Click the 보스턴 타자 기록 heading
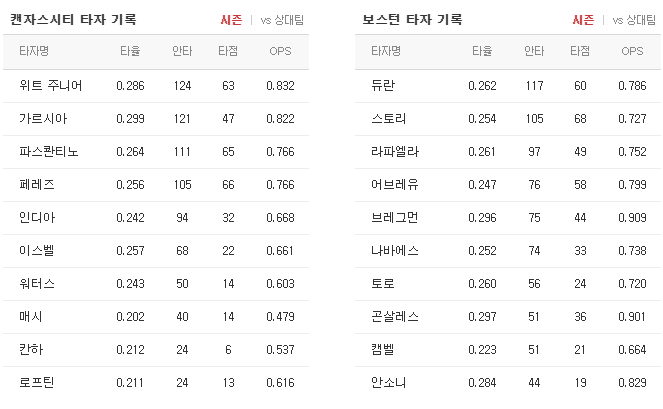This screenshot has width=663, height=409. (412, 19)
